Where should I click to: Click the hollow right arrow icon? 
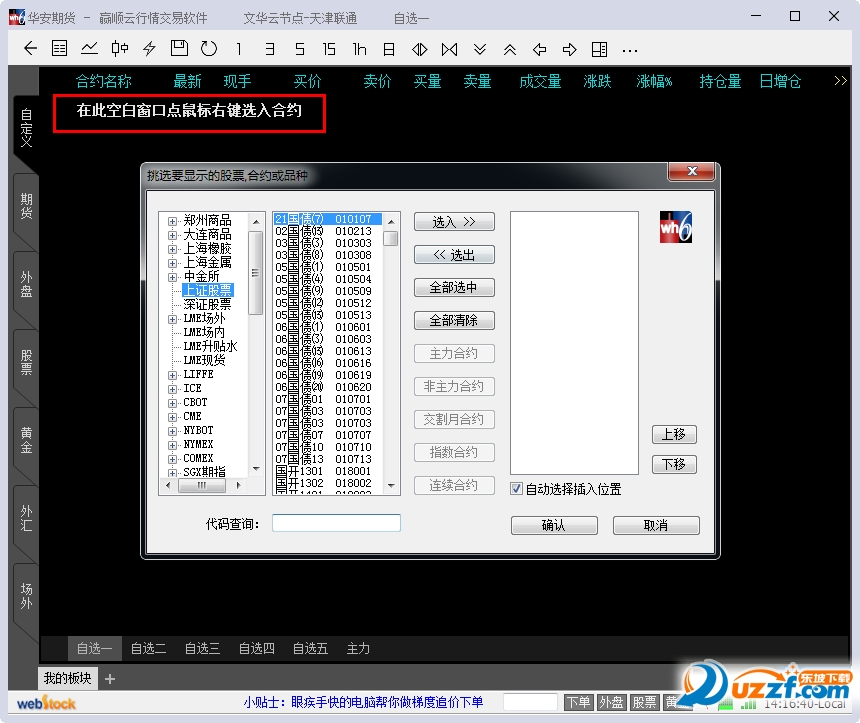[x=570, y=49]
